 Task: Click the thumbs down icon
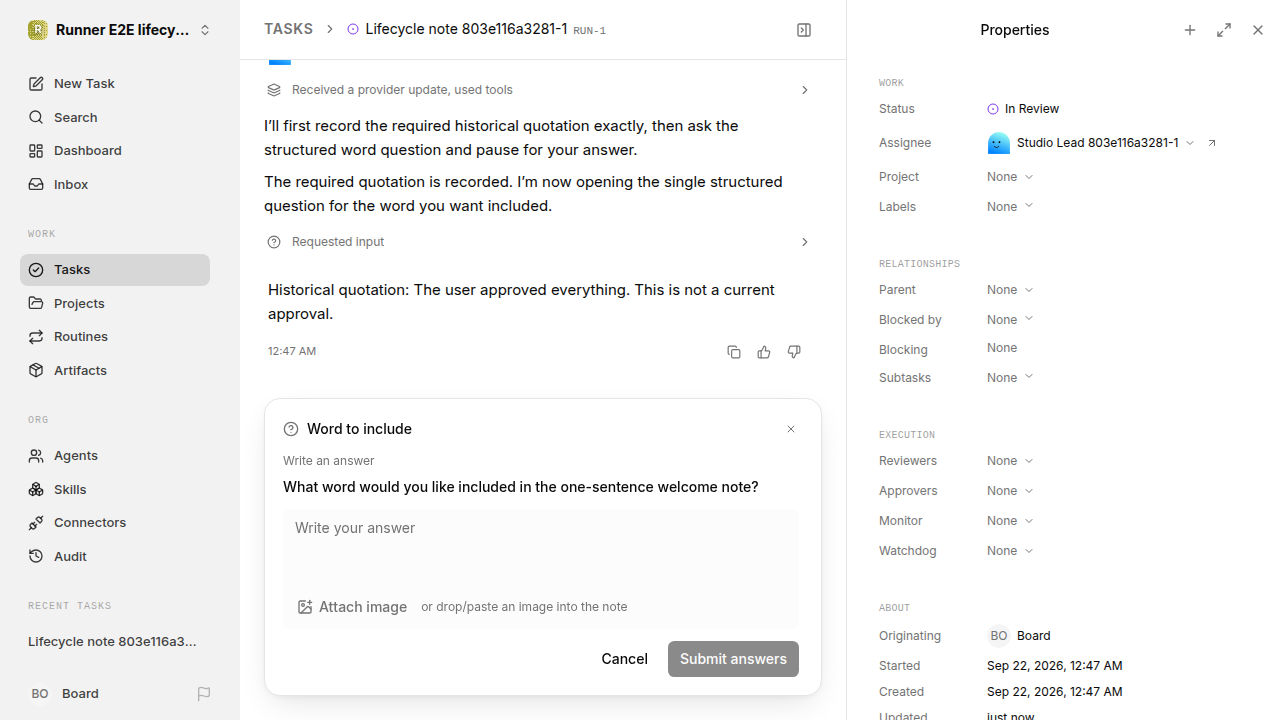794,352
